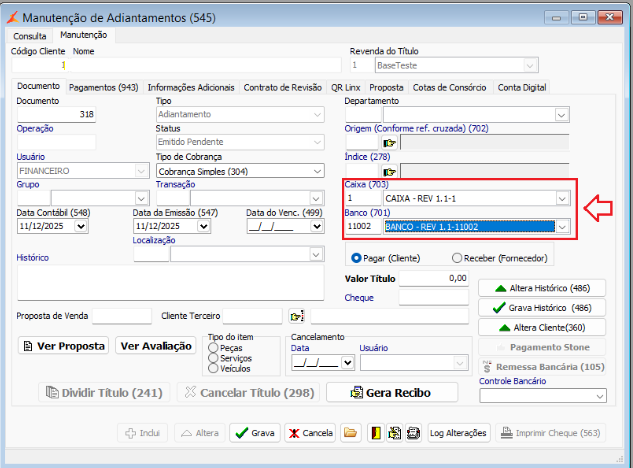
Task: Open the Data Contábil date picker
Action: [80, 226]
